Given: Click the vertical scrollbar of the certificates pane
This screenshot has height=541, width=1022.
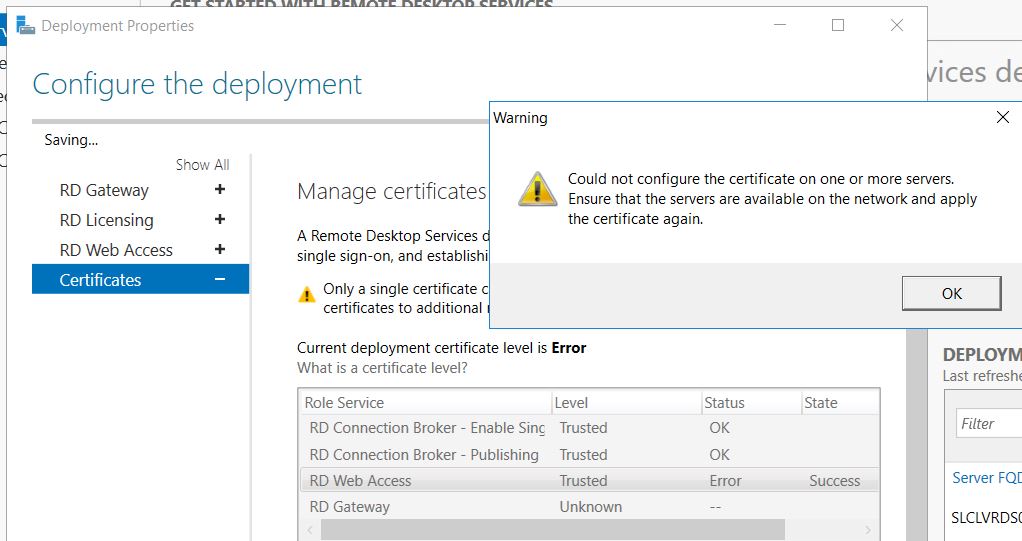Looking at the screenshot, I should pos(917,435).
